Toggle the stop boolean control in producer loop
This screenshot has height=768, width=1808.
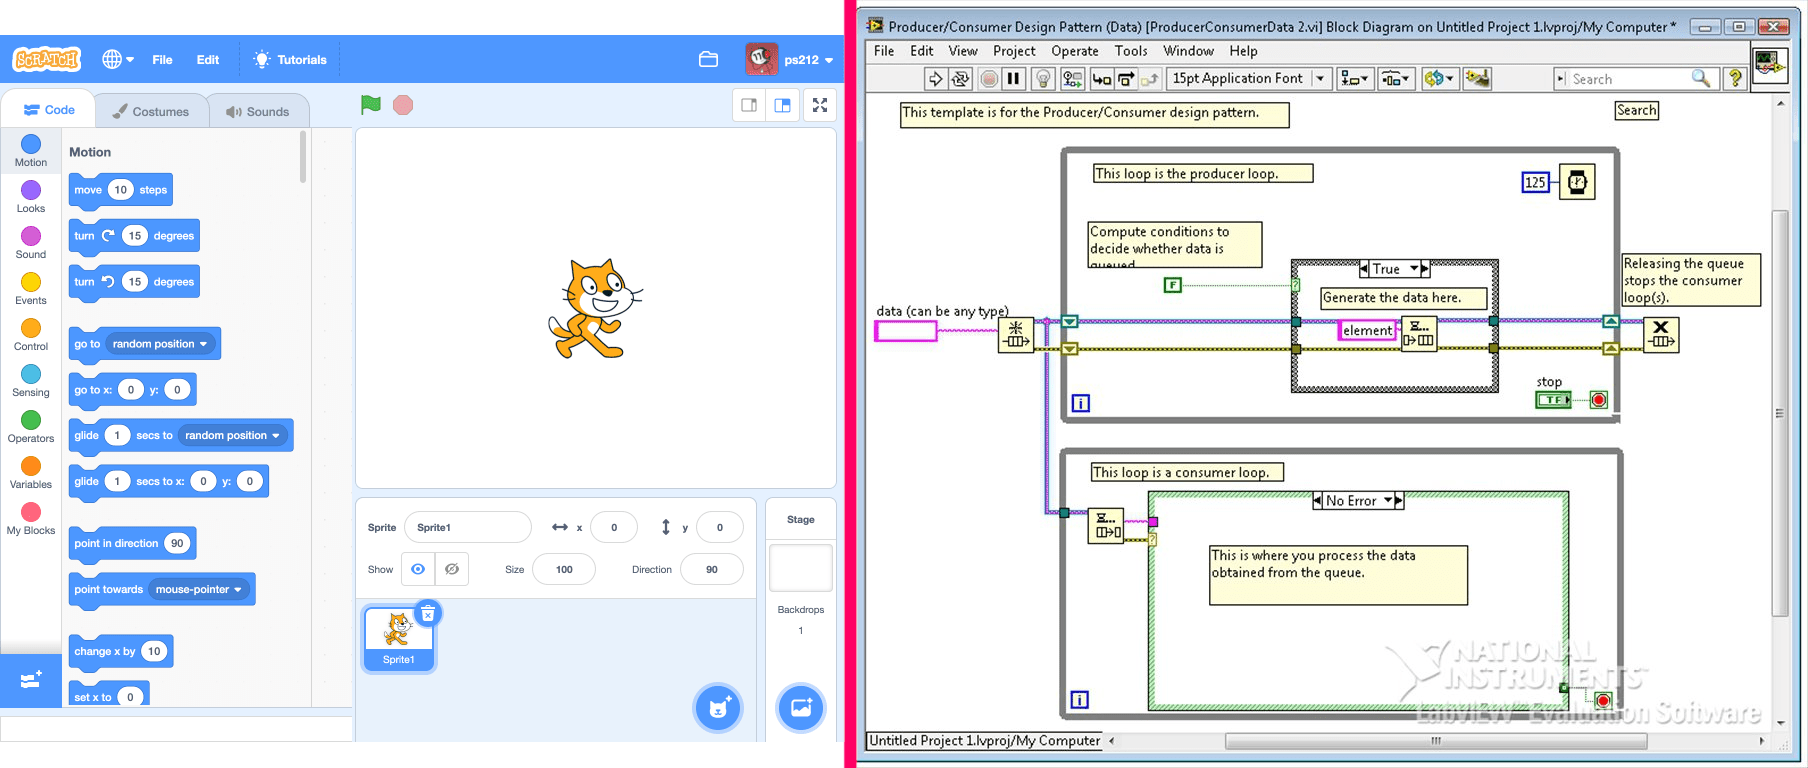tap(1553, 400)
